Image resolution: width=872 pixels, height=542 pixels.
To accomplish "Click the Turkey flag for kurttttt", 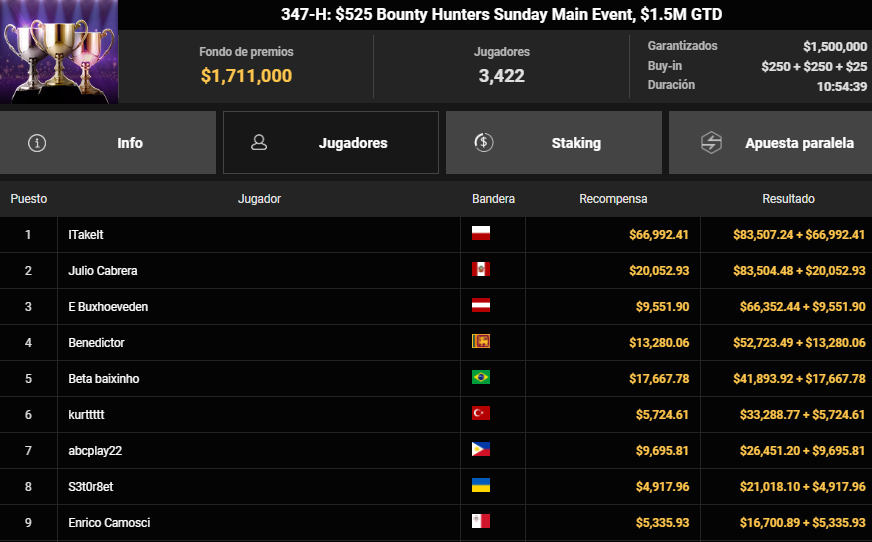I will [480, 413].
